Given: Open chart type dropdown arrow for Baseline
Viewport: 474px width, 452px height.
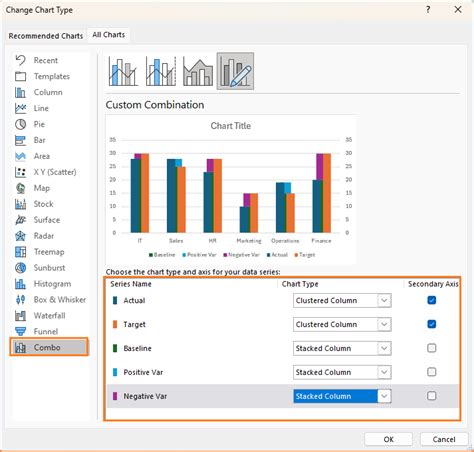Looking at the screenshot, I should [x=384, y=348].
